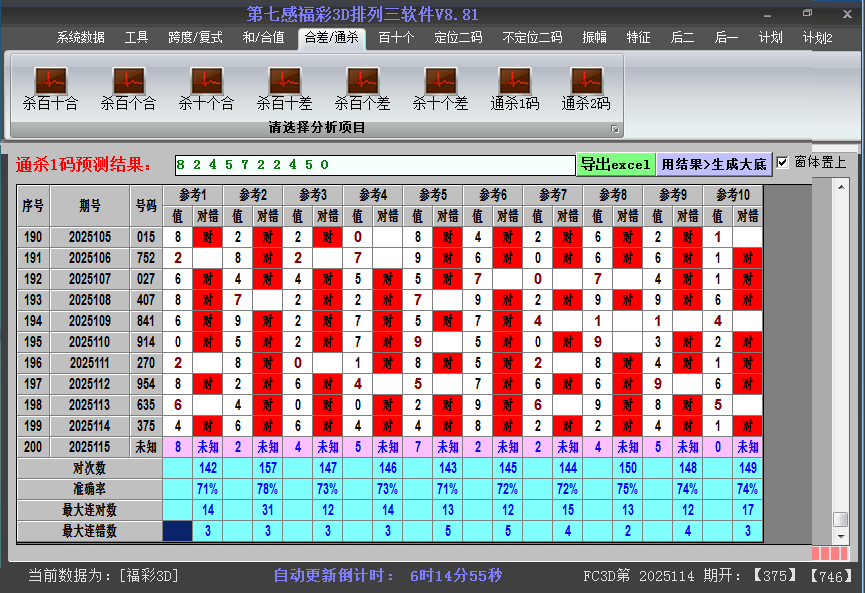Open the 后二 tab
Screen dimensions: 865x593
(682, 38)
